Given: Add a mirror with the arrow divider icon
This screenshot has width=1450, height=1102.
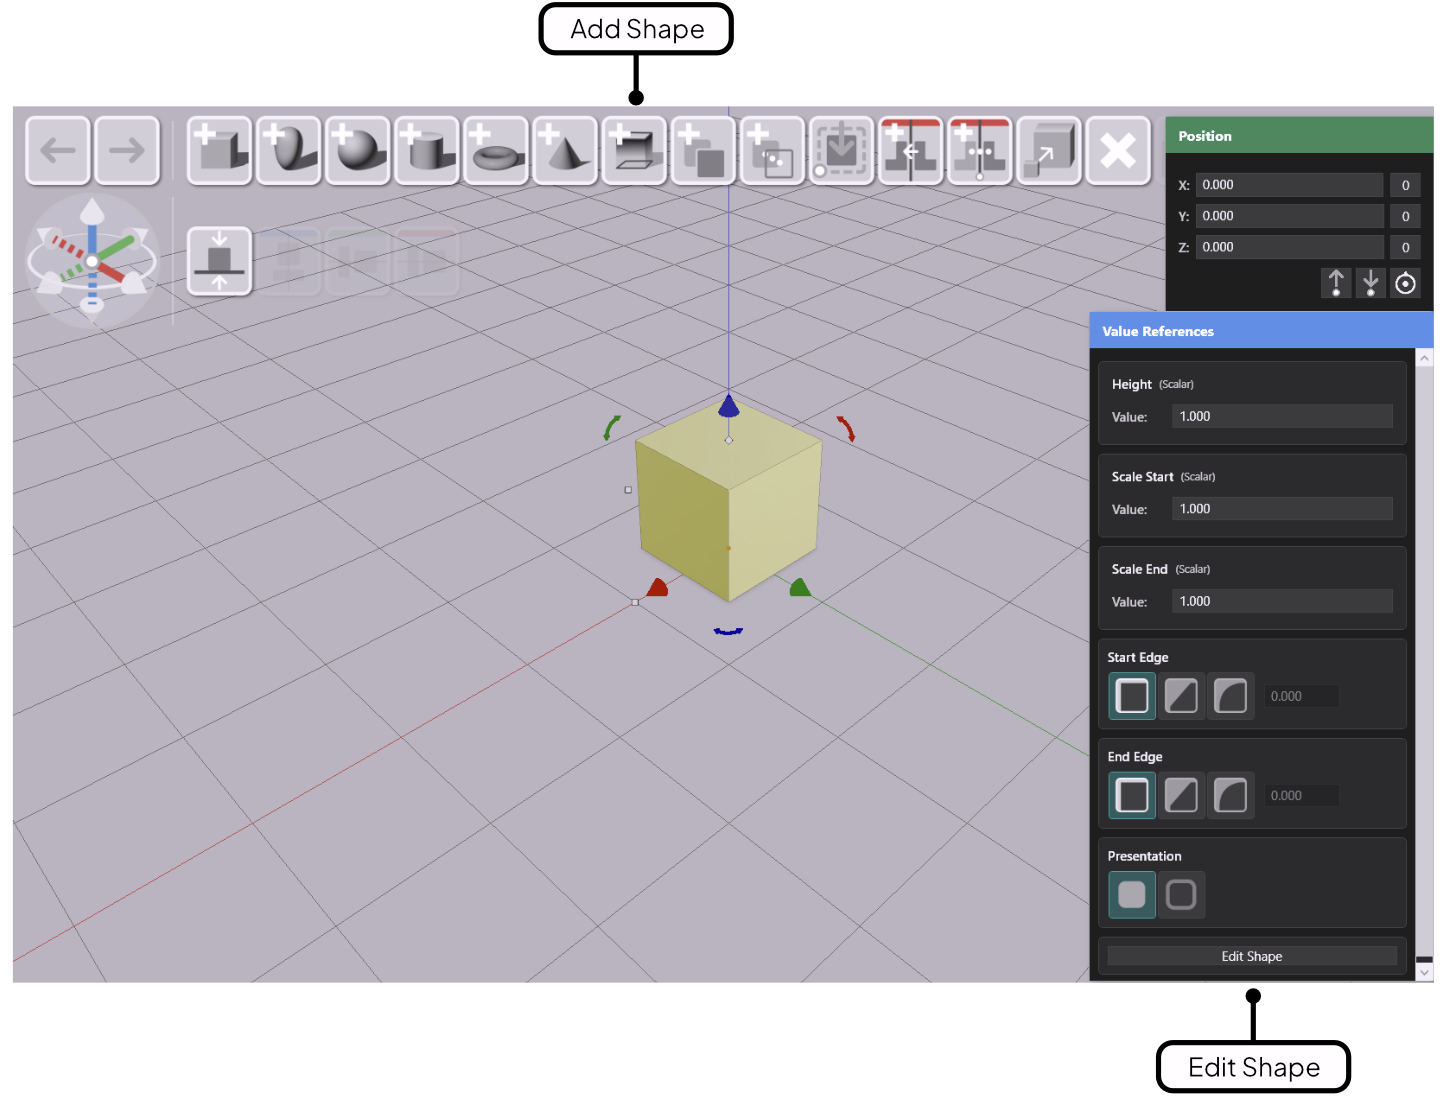Looking at the screenshot, I should [x=911, y=151].
